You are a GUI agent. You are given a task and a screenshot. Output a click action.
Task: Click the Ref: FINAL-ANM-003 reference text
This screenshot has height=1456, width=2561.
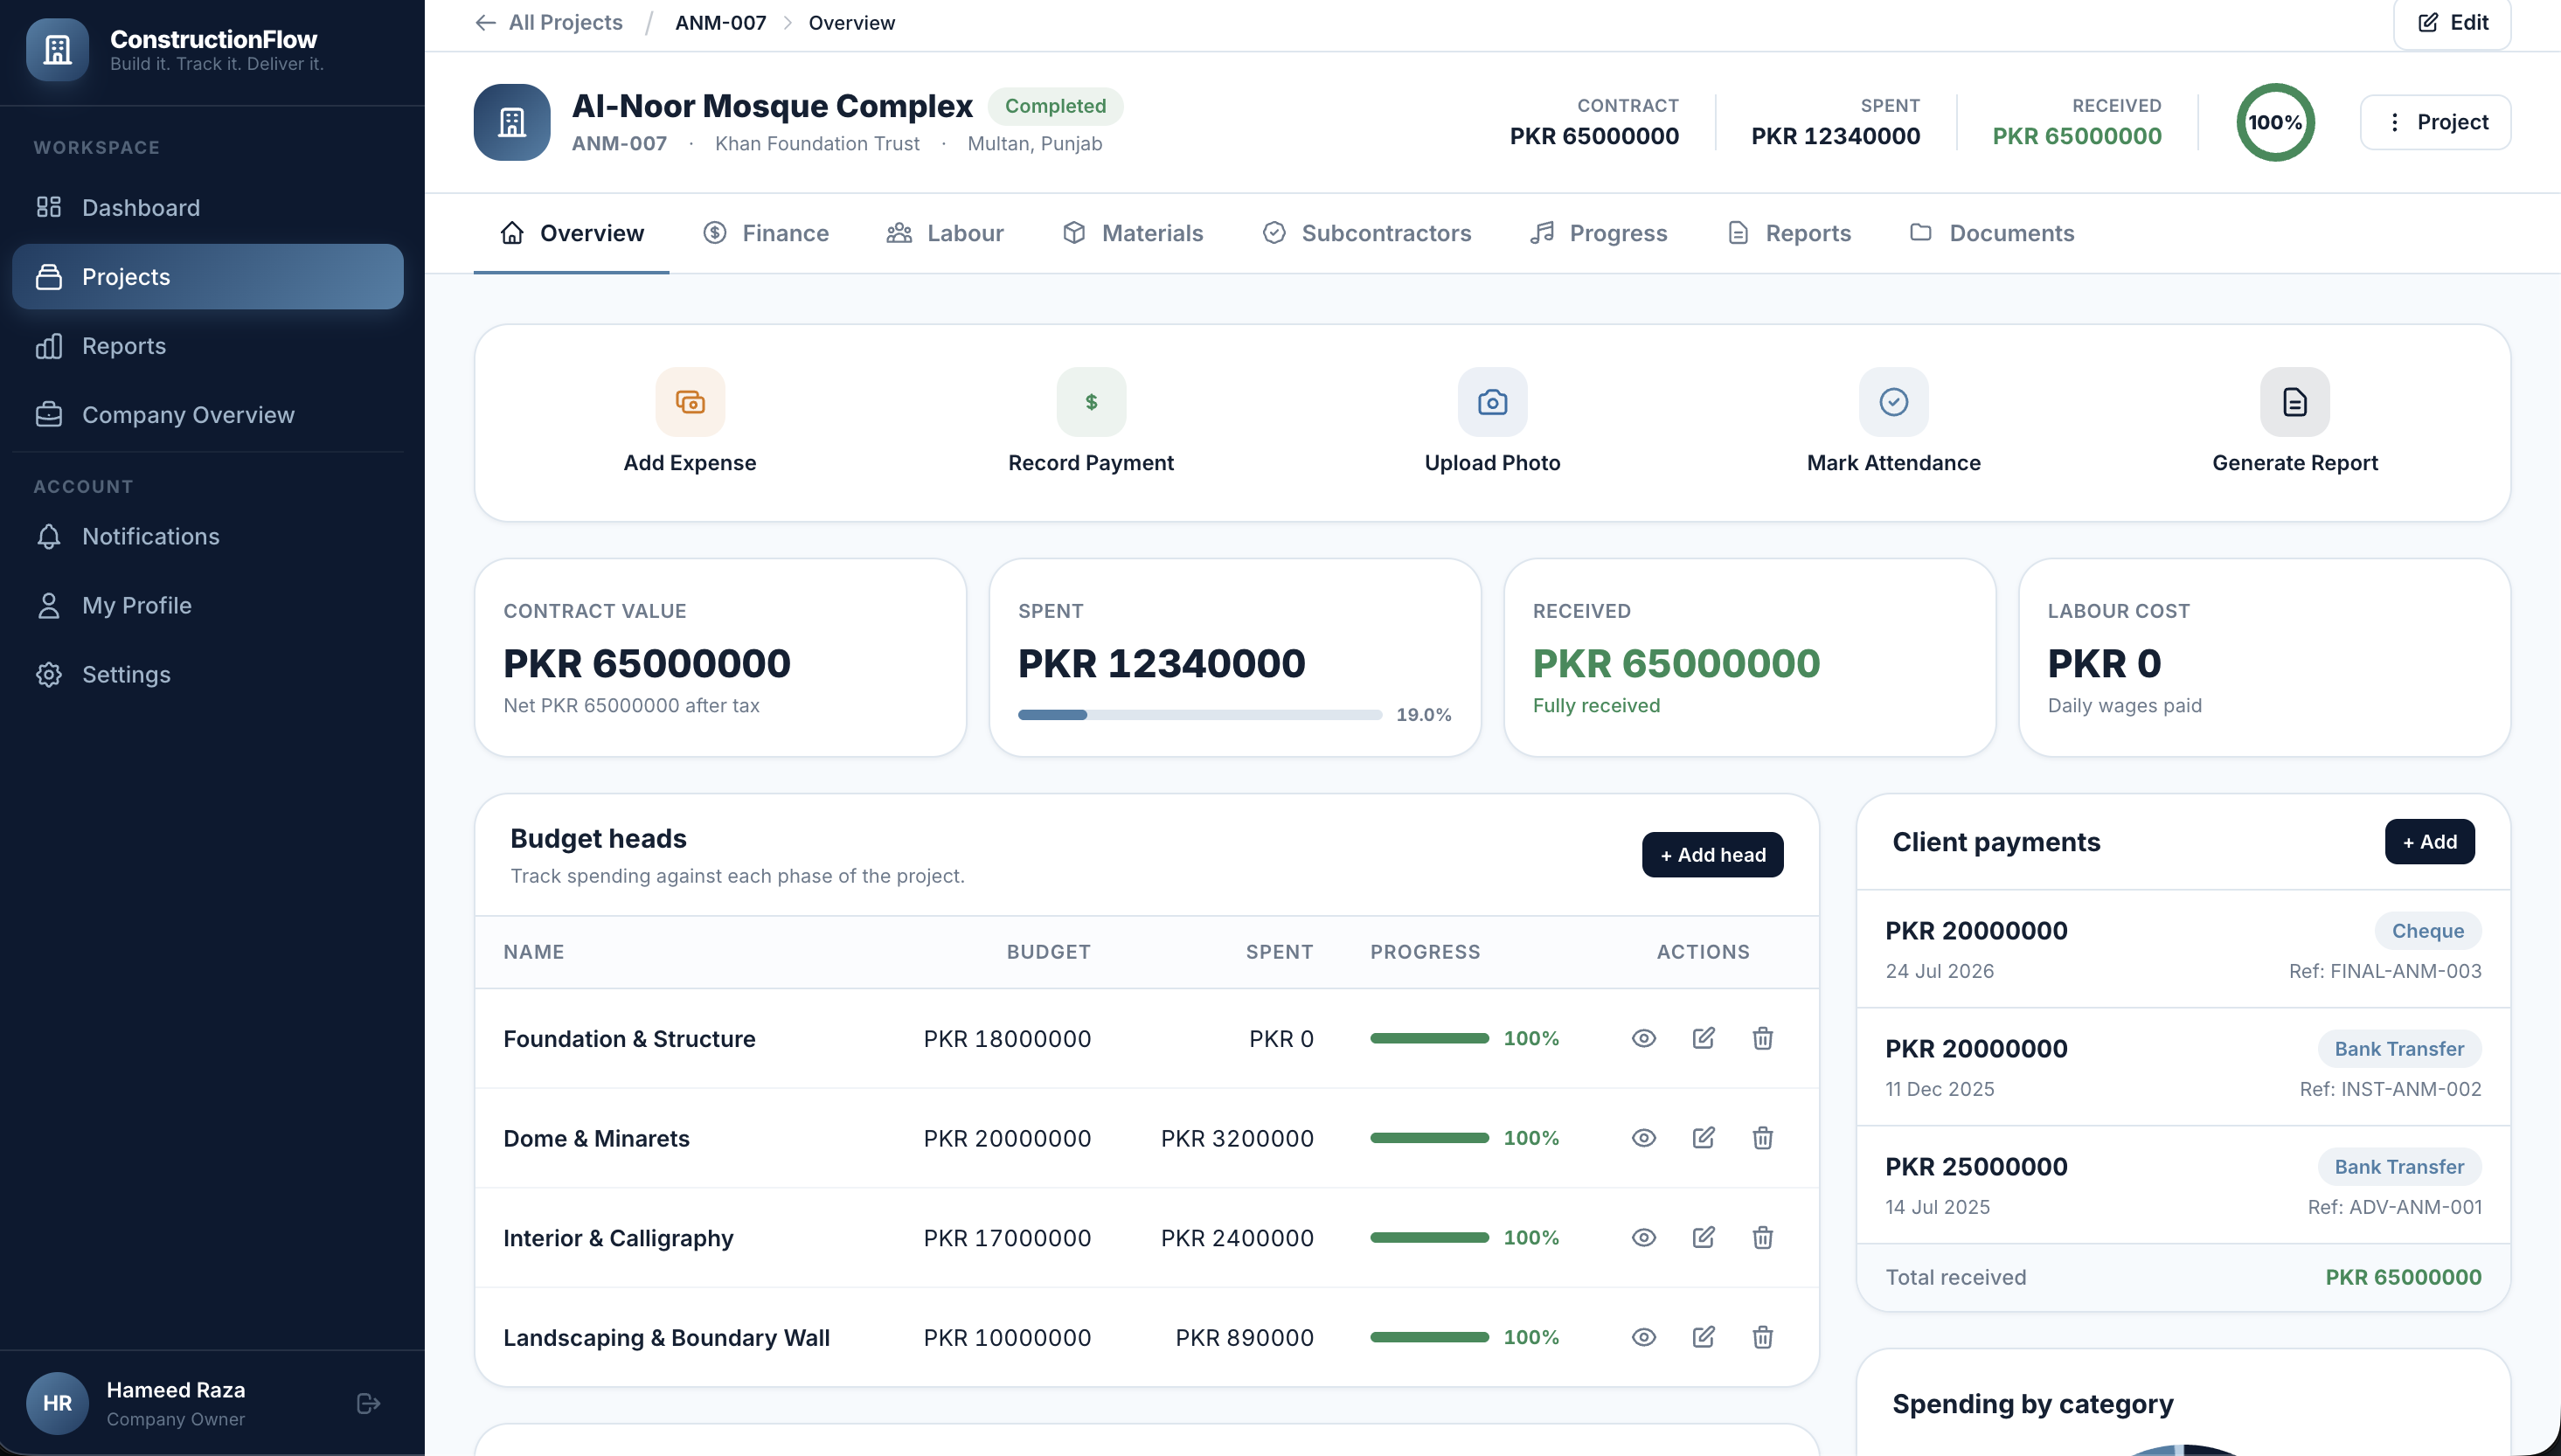click(2385, 970)
